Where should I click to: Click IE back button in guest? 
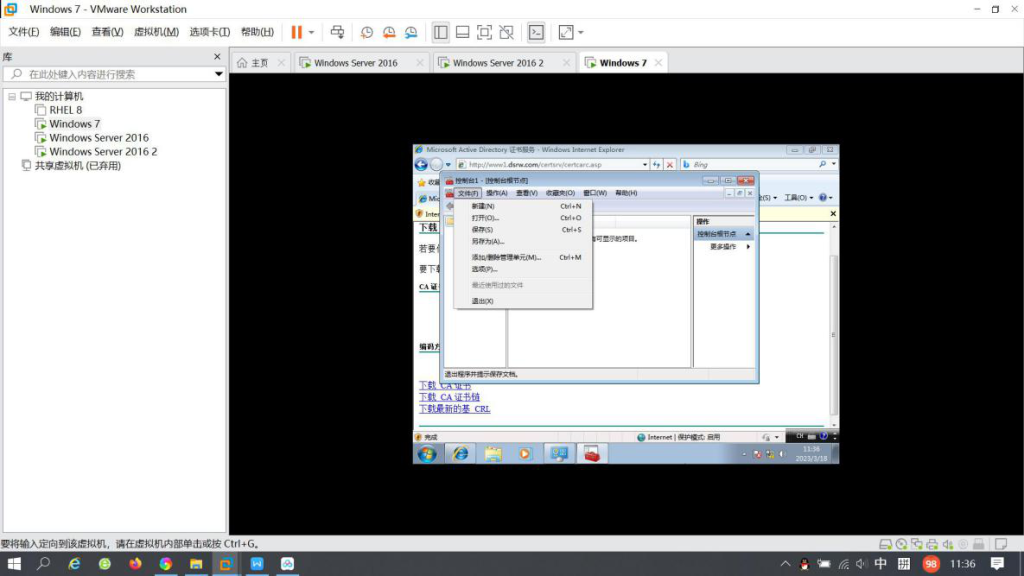pos(421,165)
